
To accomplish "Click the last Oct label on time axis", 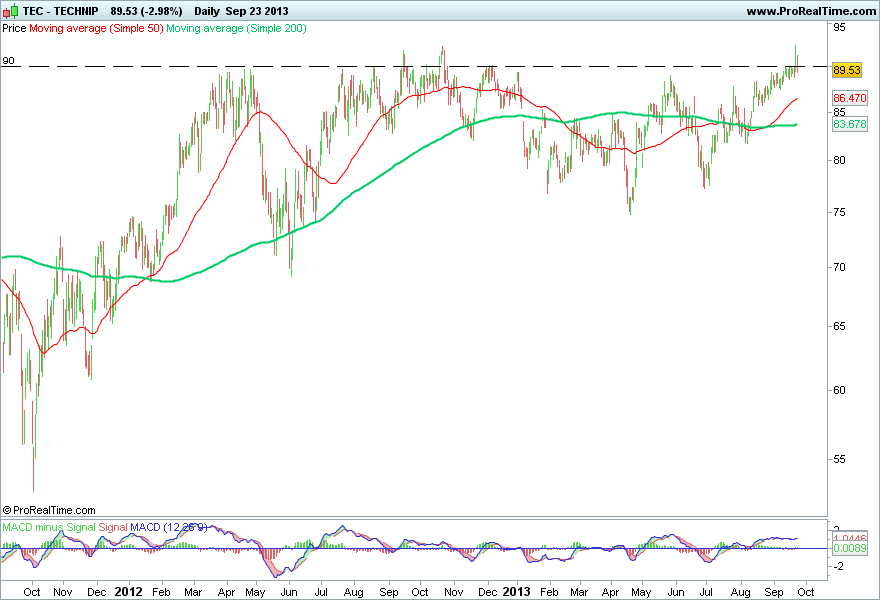I will (806, 592).
